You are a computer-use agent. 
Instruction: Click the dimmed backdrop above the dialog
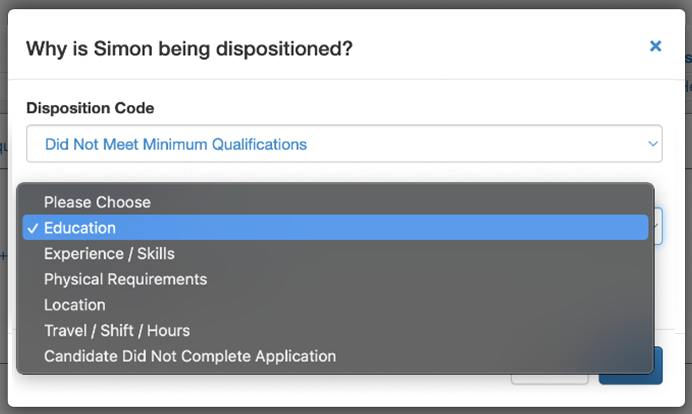pyautogui.click(x=346, y=4)
